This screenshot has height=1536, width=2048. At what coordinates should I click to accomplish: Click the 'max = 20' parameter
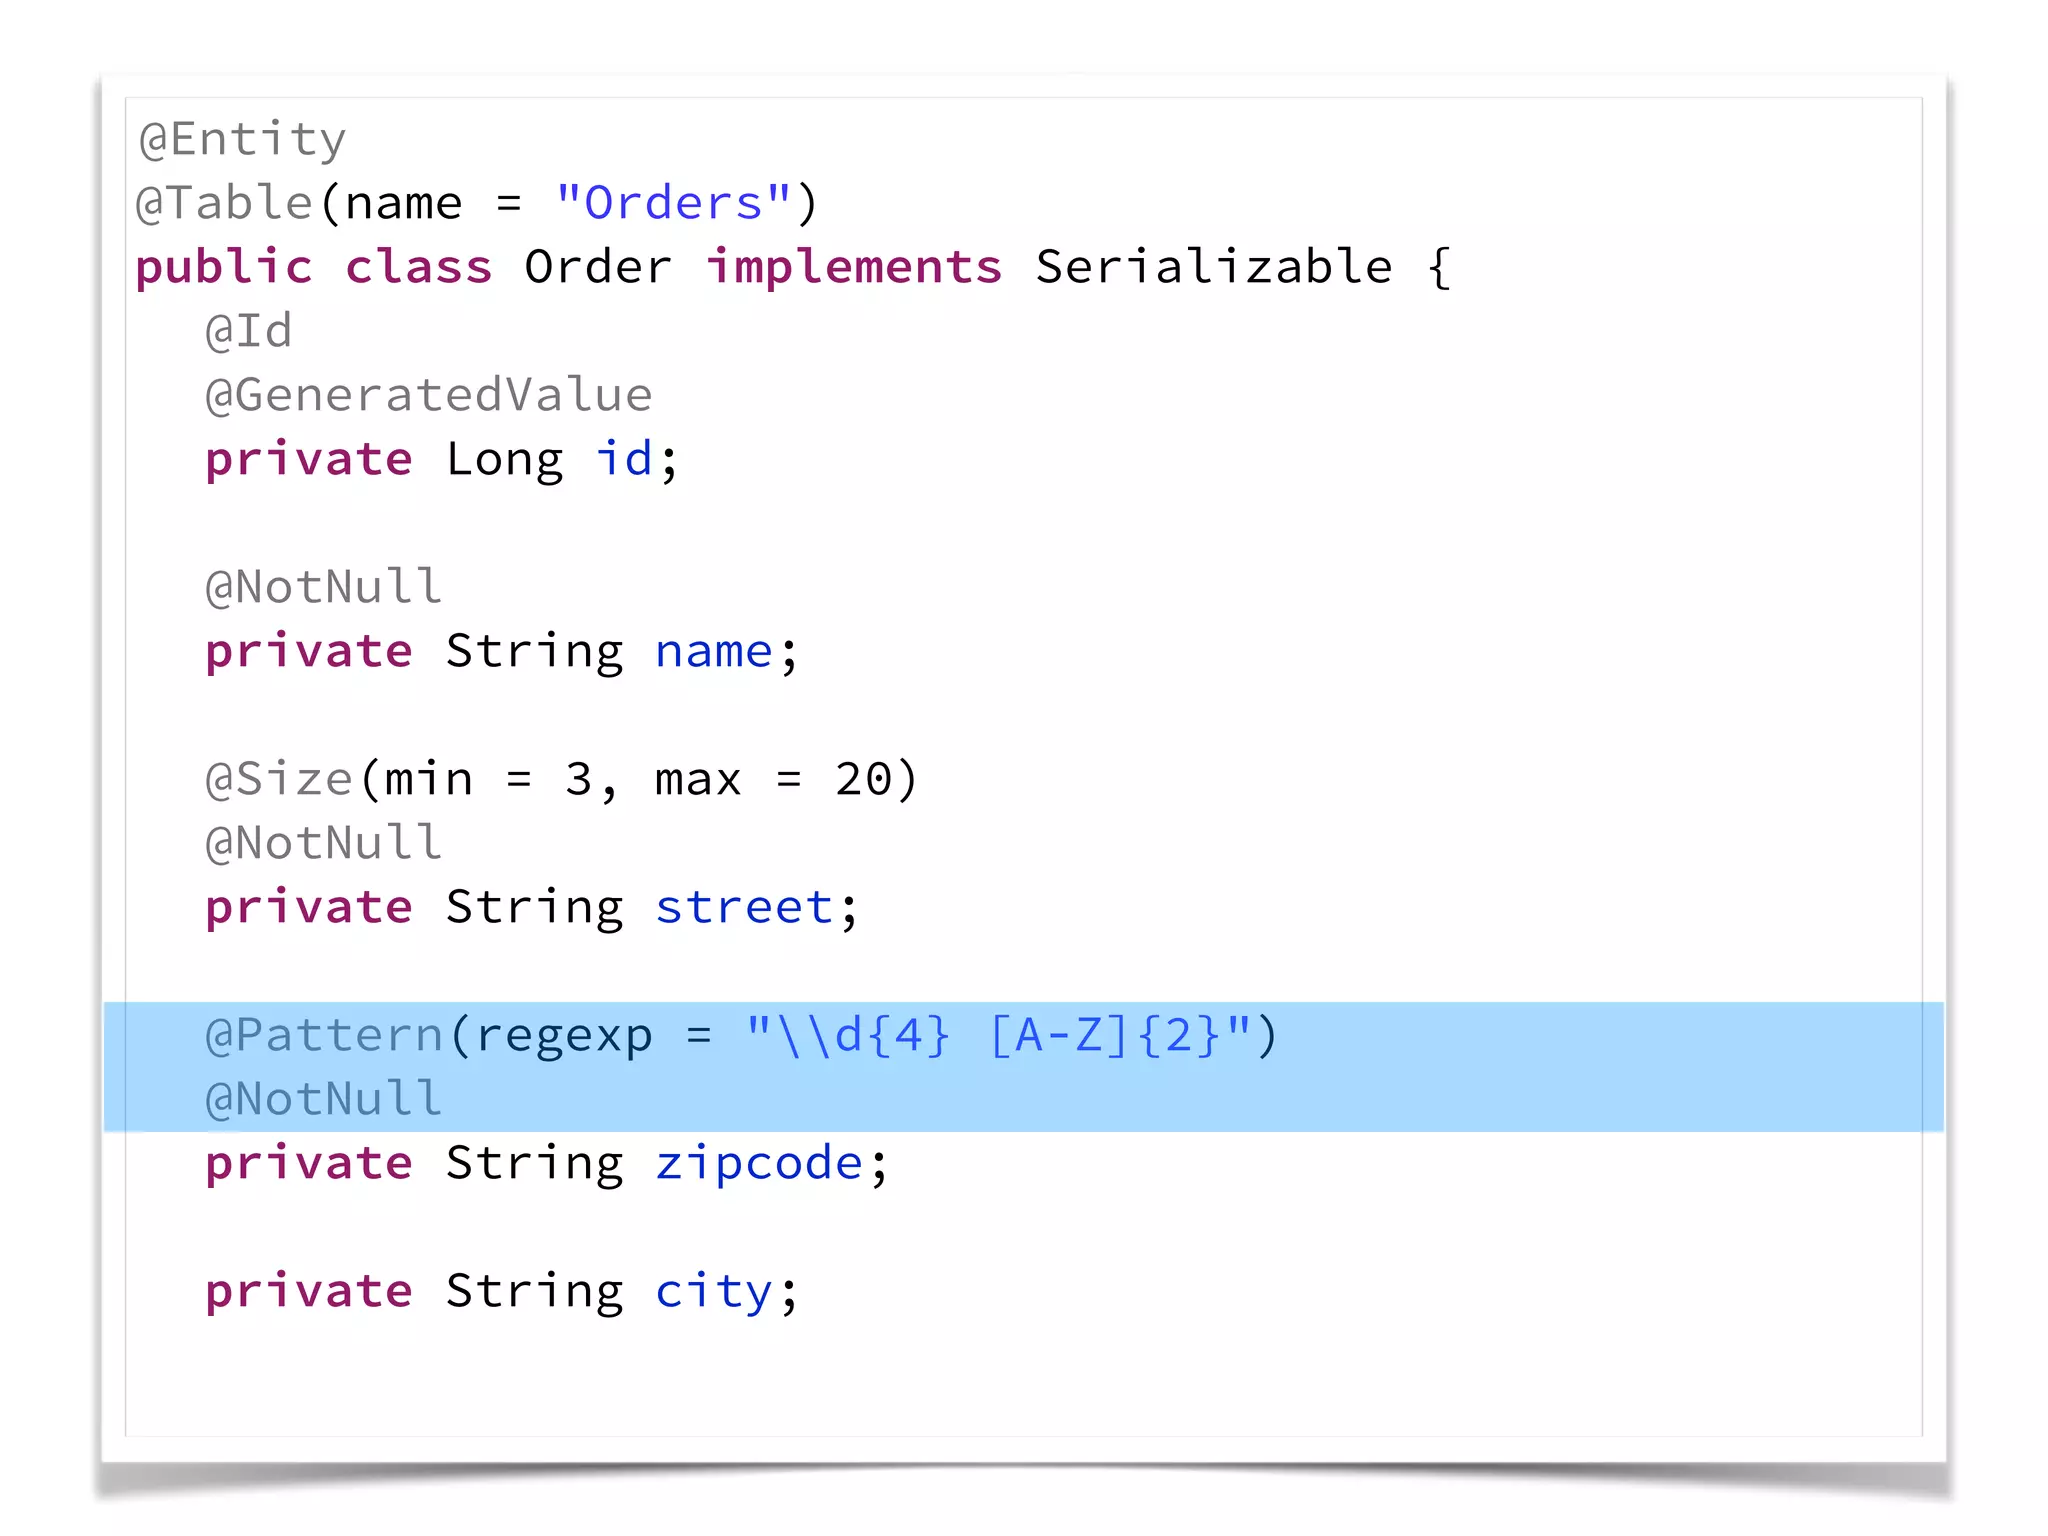(x=774, y=779)
